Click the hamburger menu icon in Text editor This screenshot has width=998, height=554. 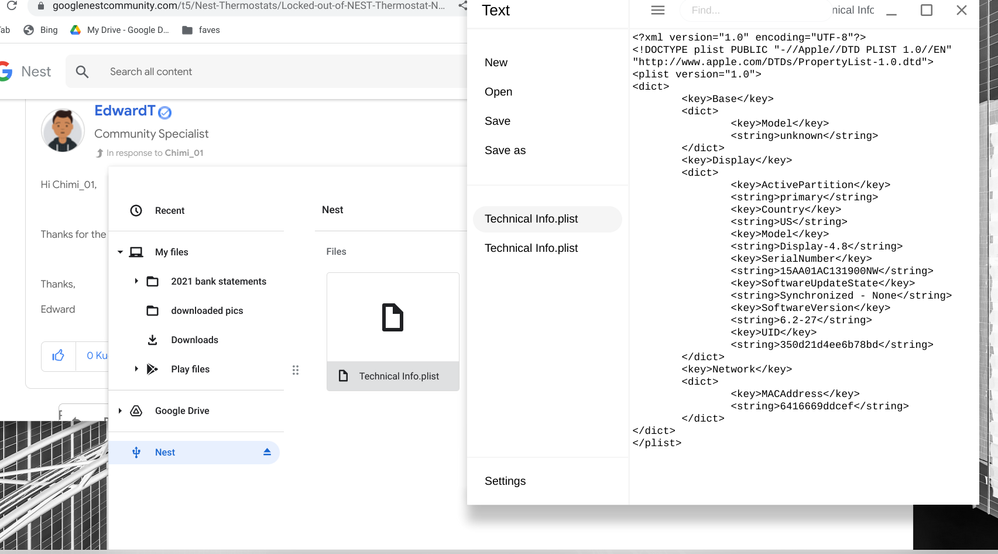[x=657, y=10]
